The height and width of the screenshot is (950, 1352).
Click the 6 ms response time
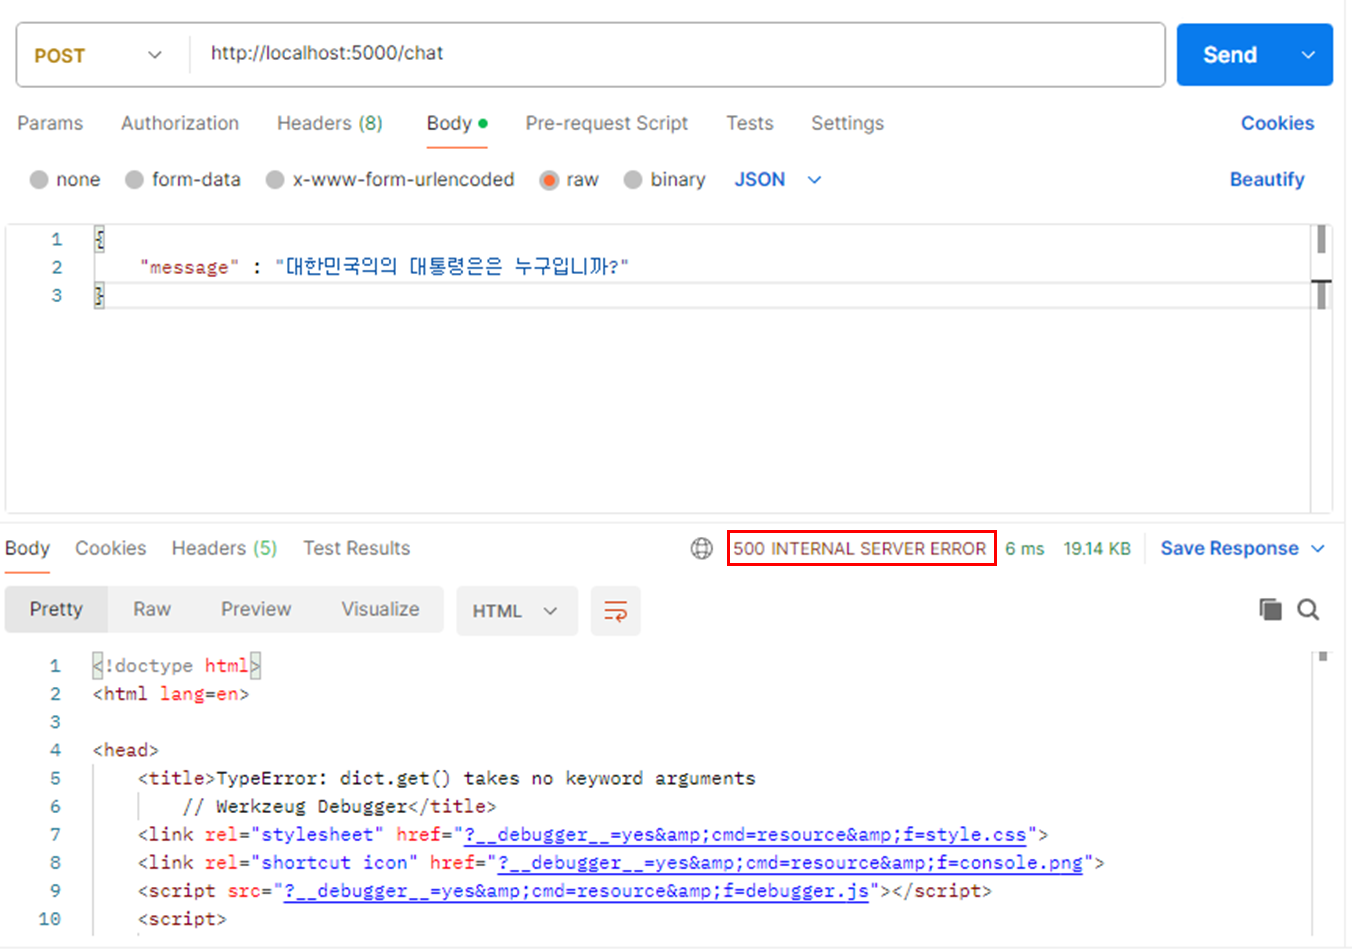pos(1024,548)
